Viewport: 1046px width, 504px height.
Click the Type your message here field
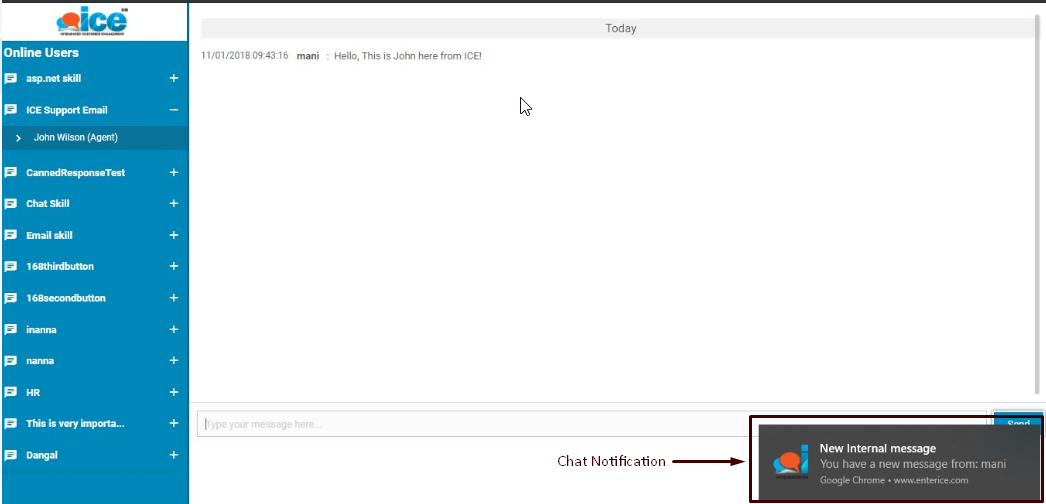(470, 424)
